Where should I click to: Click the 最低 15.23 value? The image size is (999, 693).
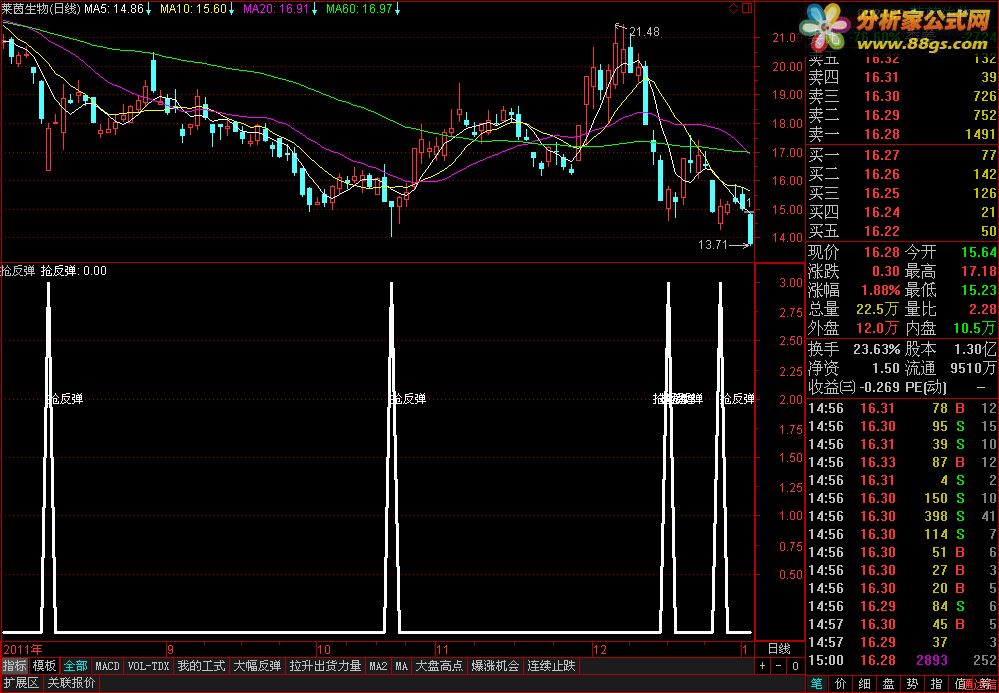978,290
